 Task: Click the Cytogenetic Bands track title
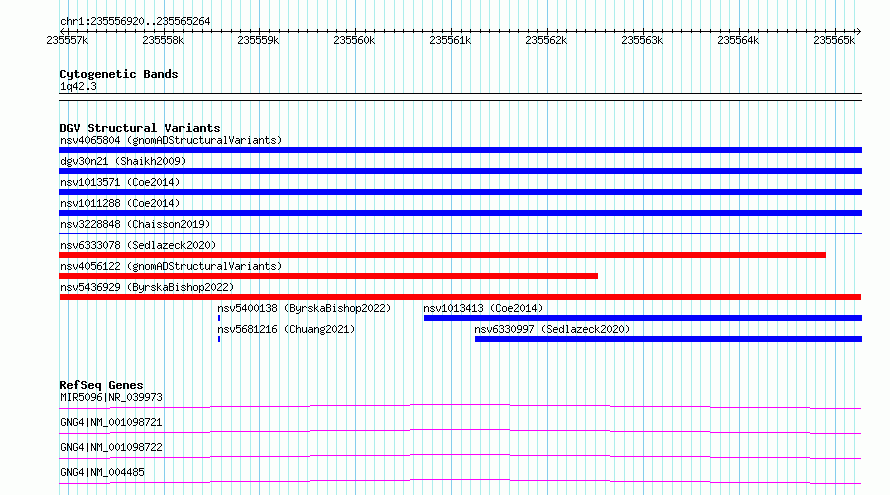[119, 74]
